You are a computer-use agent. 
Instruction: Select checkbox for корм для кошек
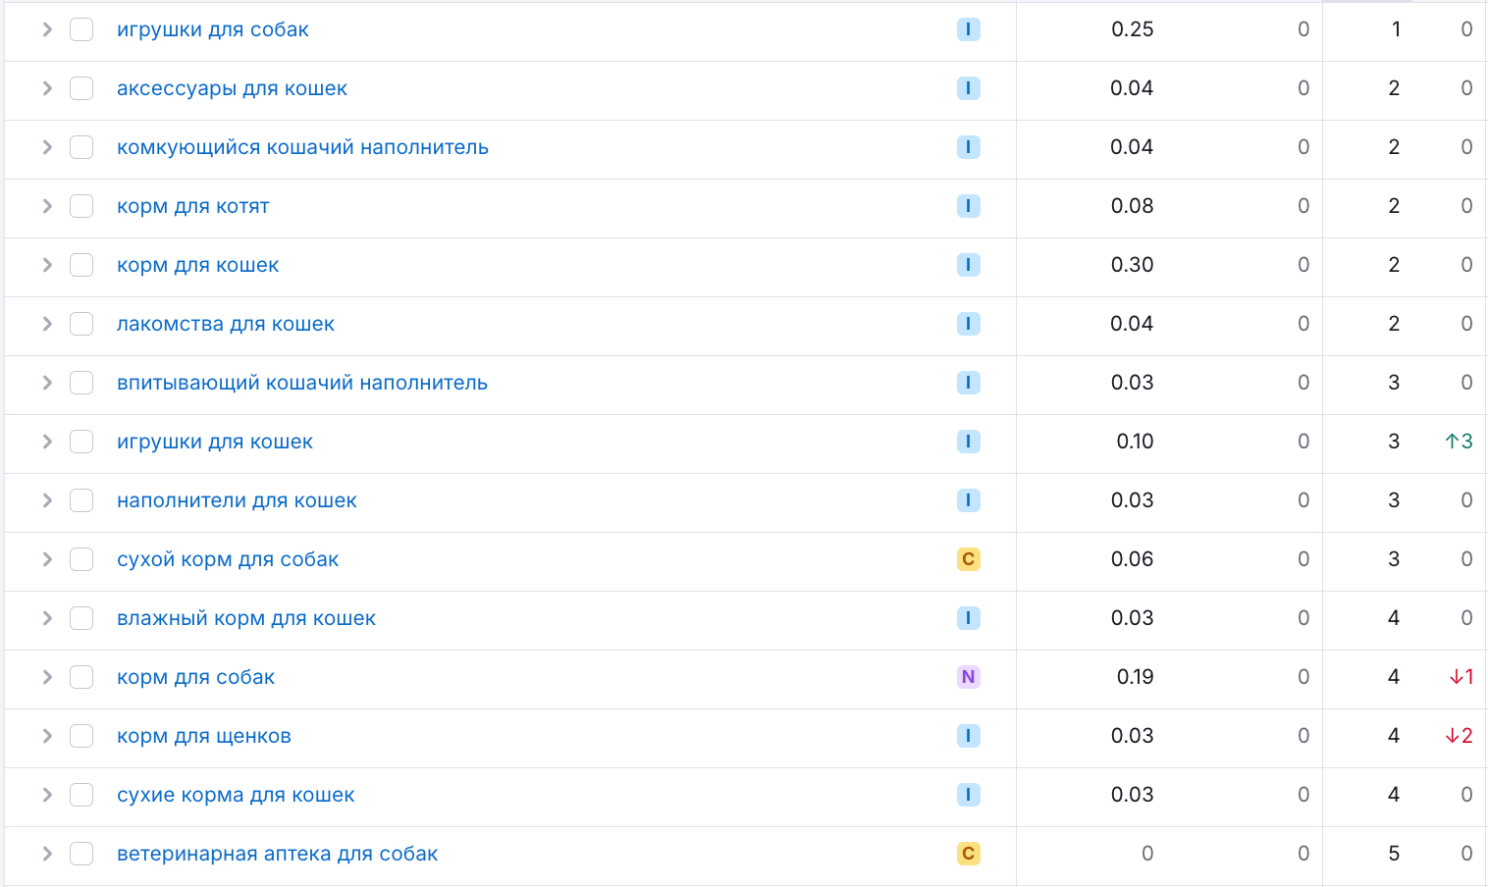(x=82, y=265)
